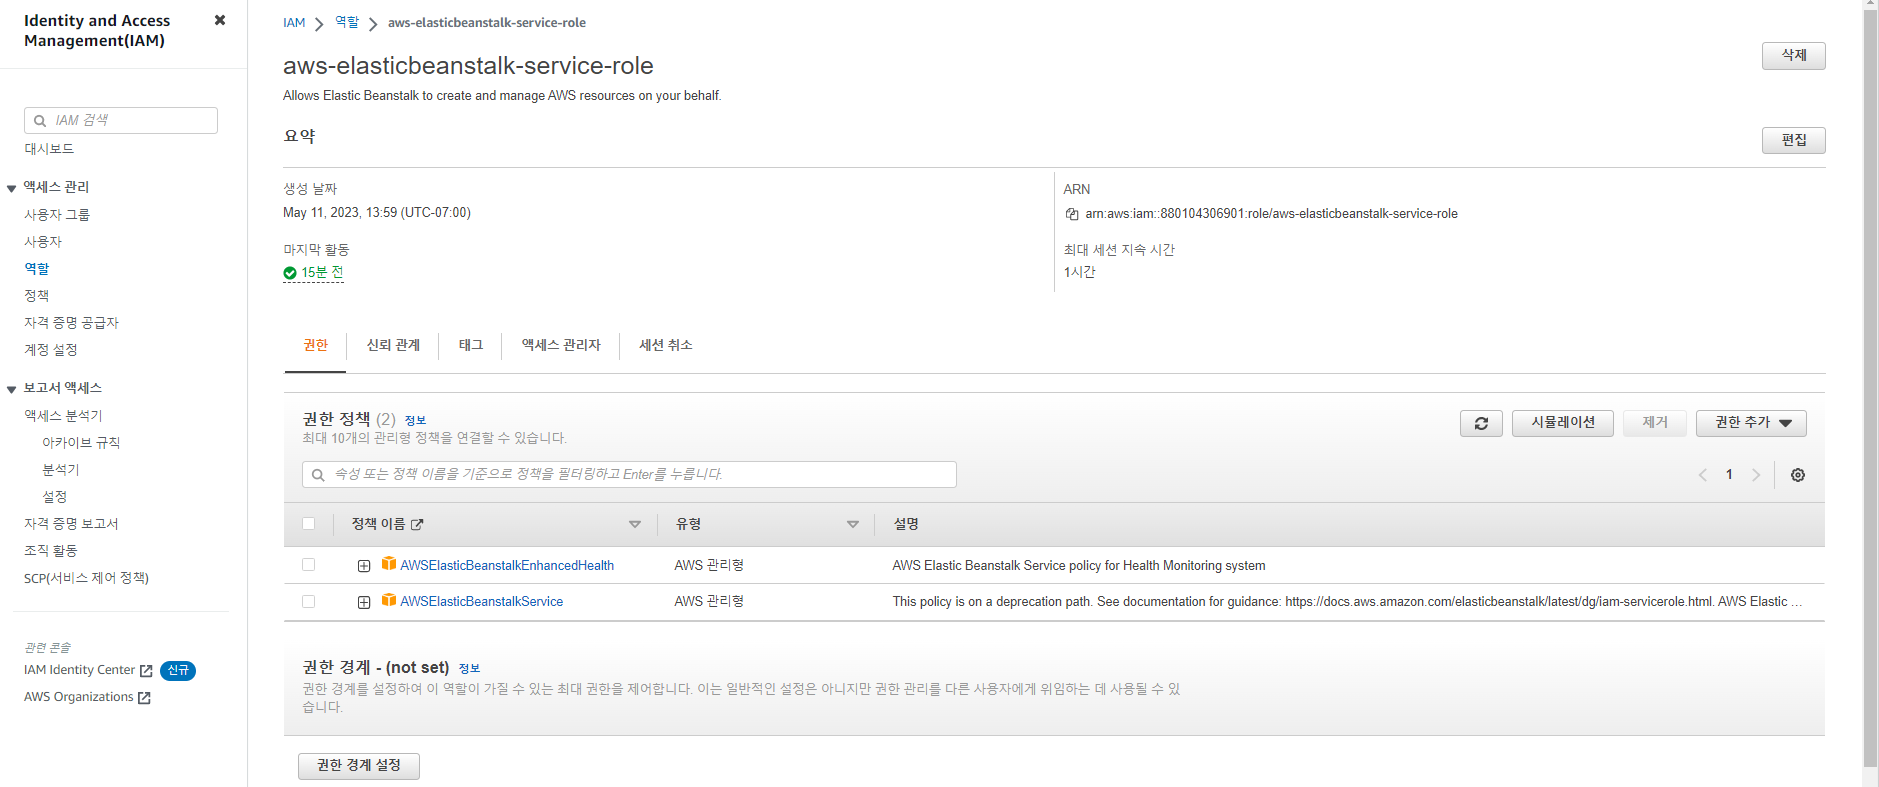
Task: Open the 권한 추가 dropdown
Action: pyautogui.click(x=1751, y=423)
